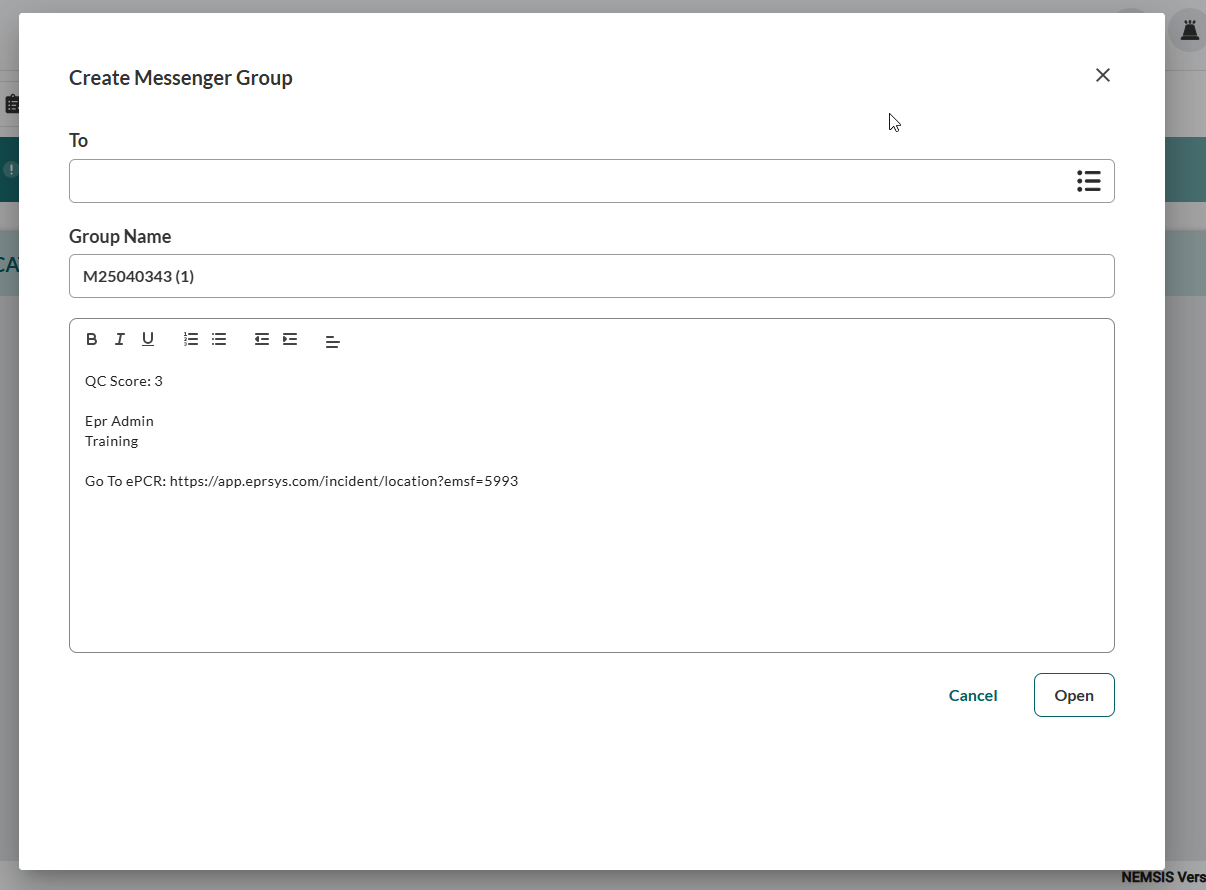This screenshot has width=1206, height=890.
Task: Open the new messenger group
Action: 1073,695
